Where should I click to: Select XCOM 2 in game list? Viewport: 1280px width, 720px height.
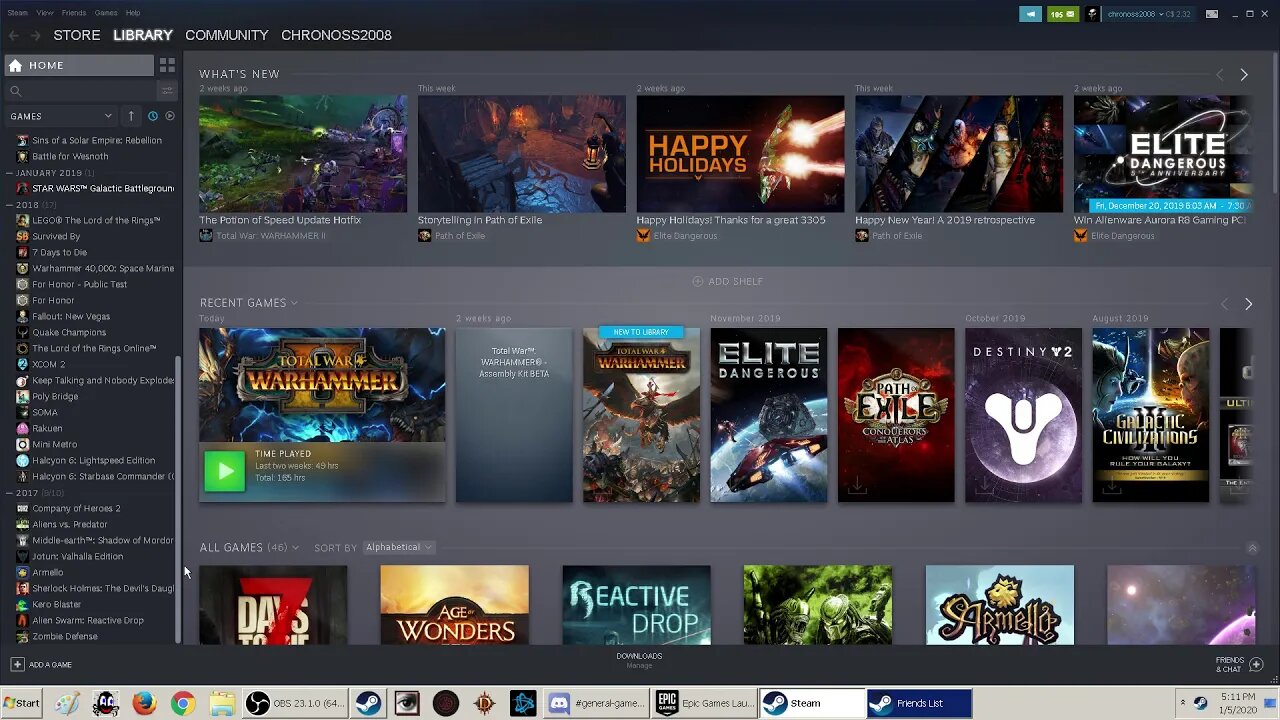[x=48, y=364]
